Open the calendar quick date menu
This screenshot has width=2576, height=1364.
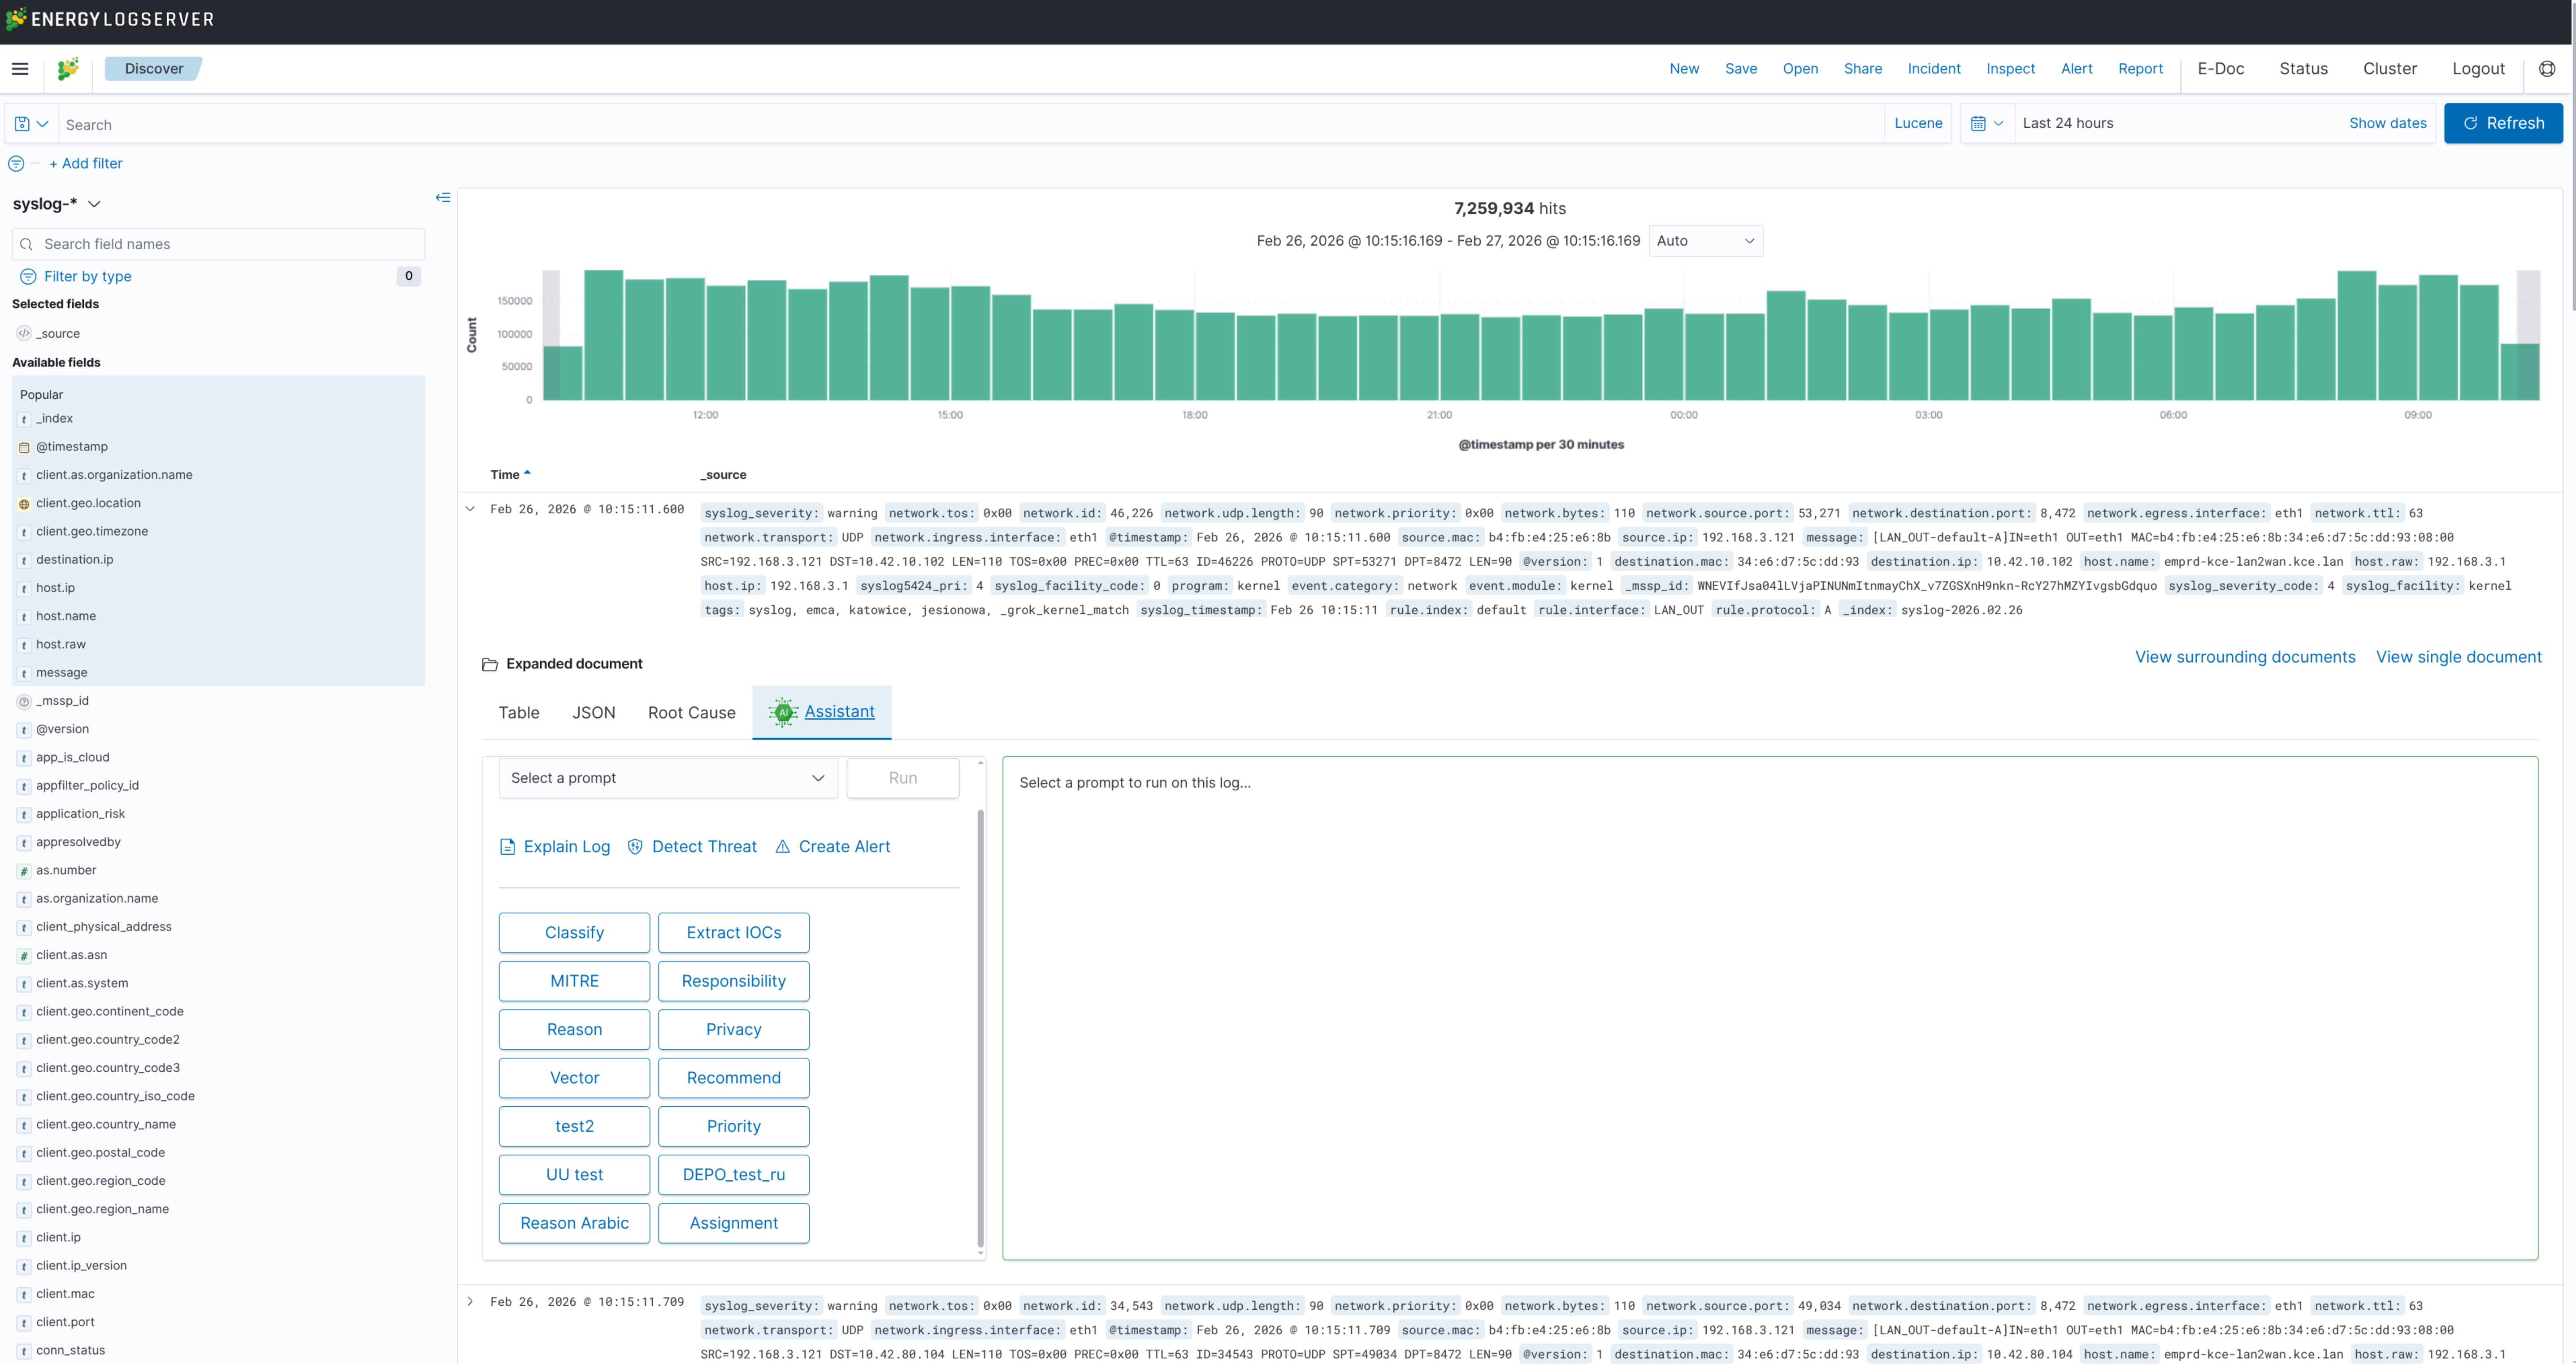point(1986,124)
